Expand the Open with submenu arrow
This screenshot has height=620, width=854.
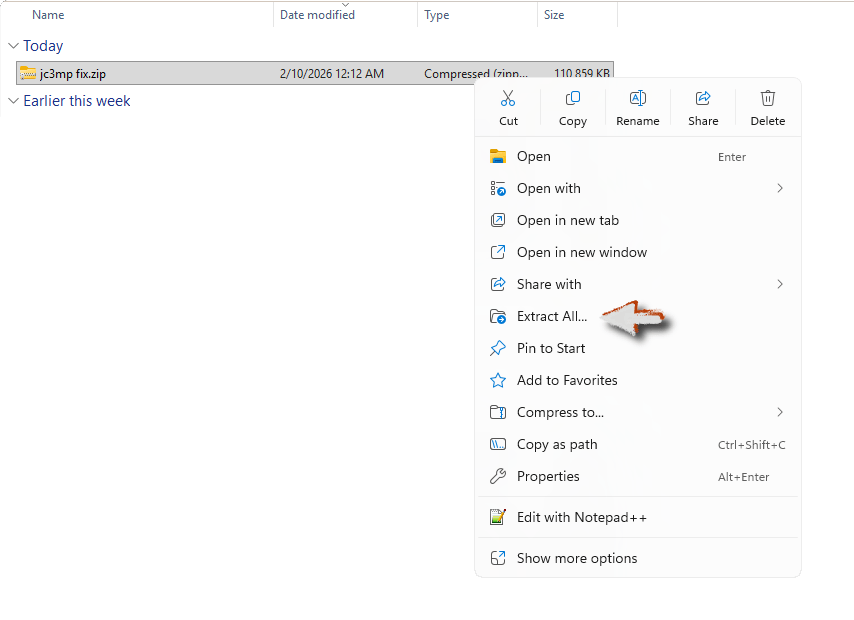click(780, 188)
